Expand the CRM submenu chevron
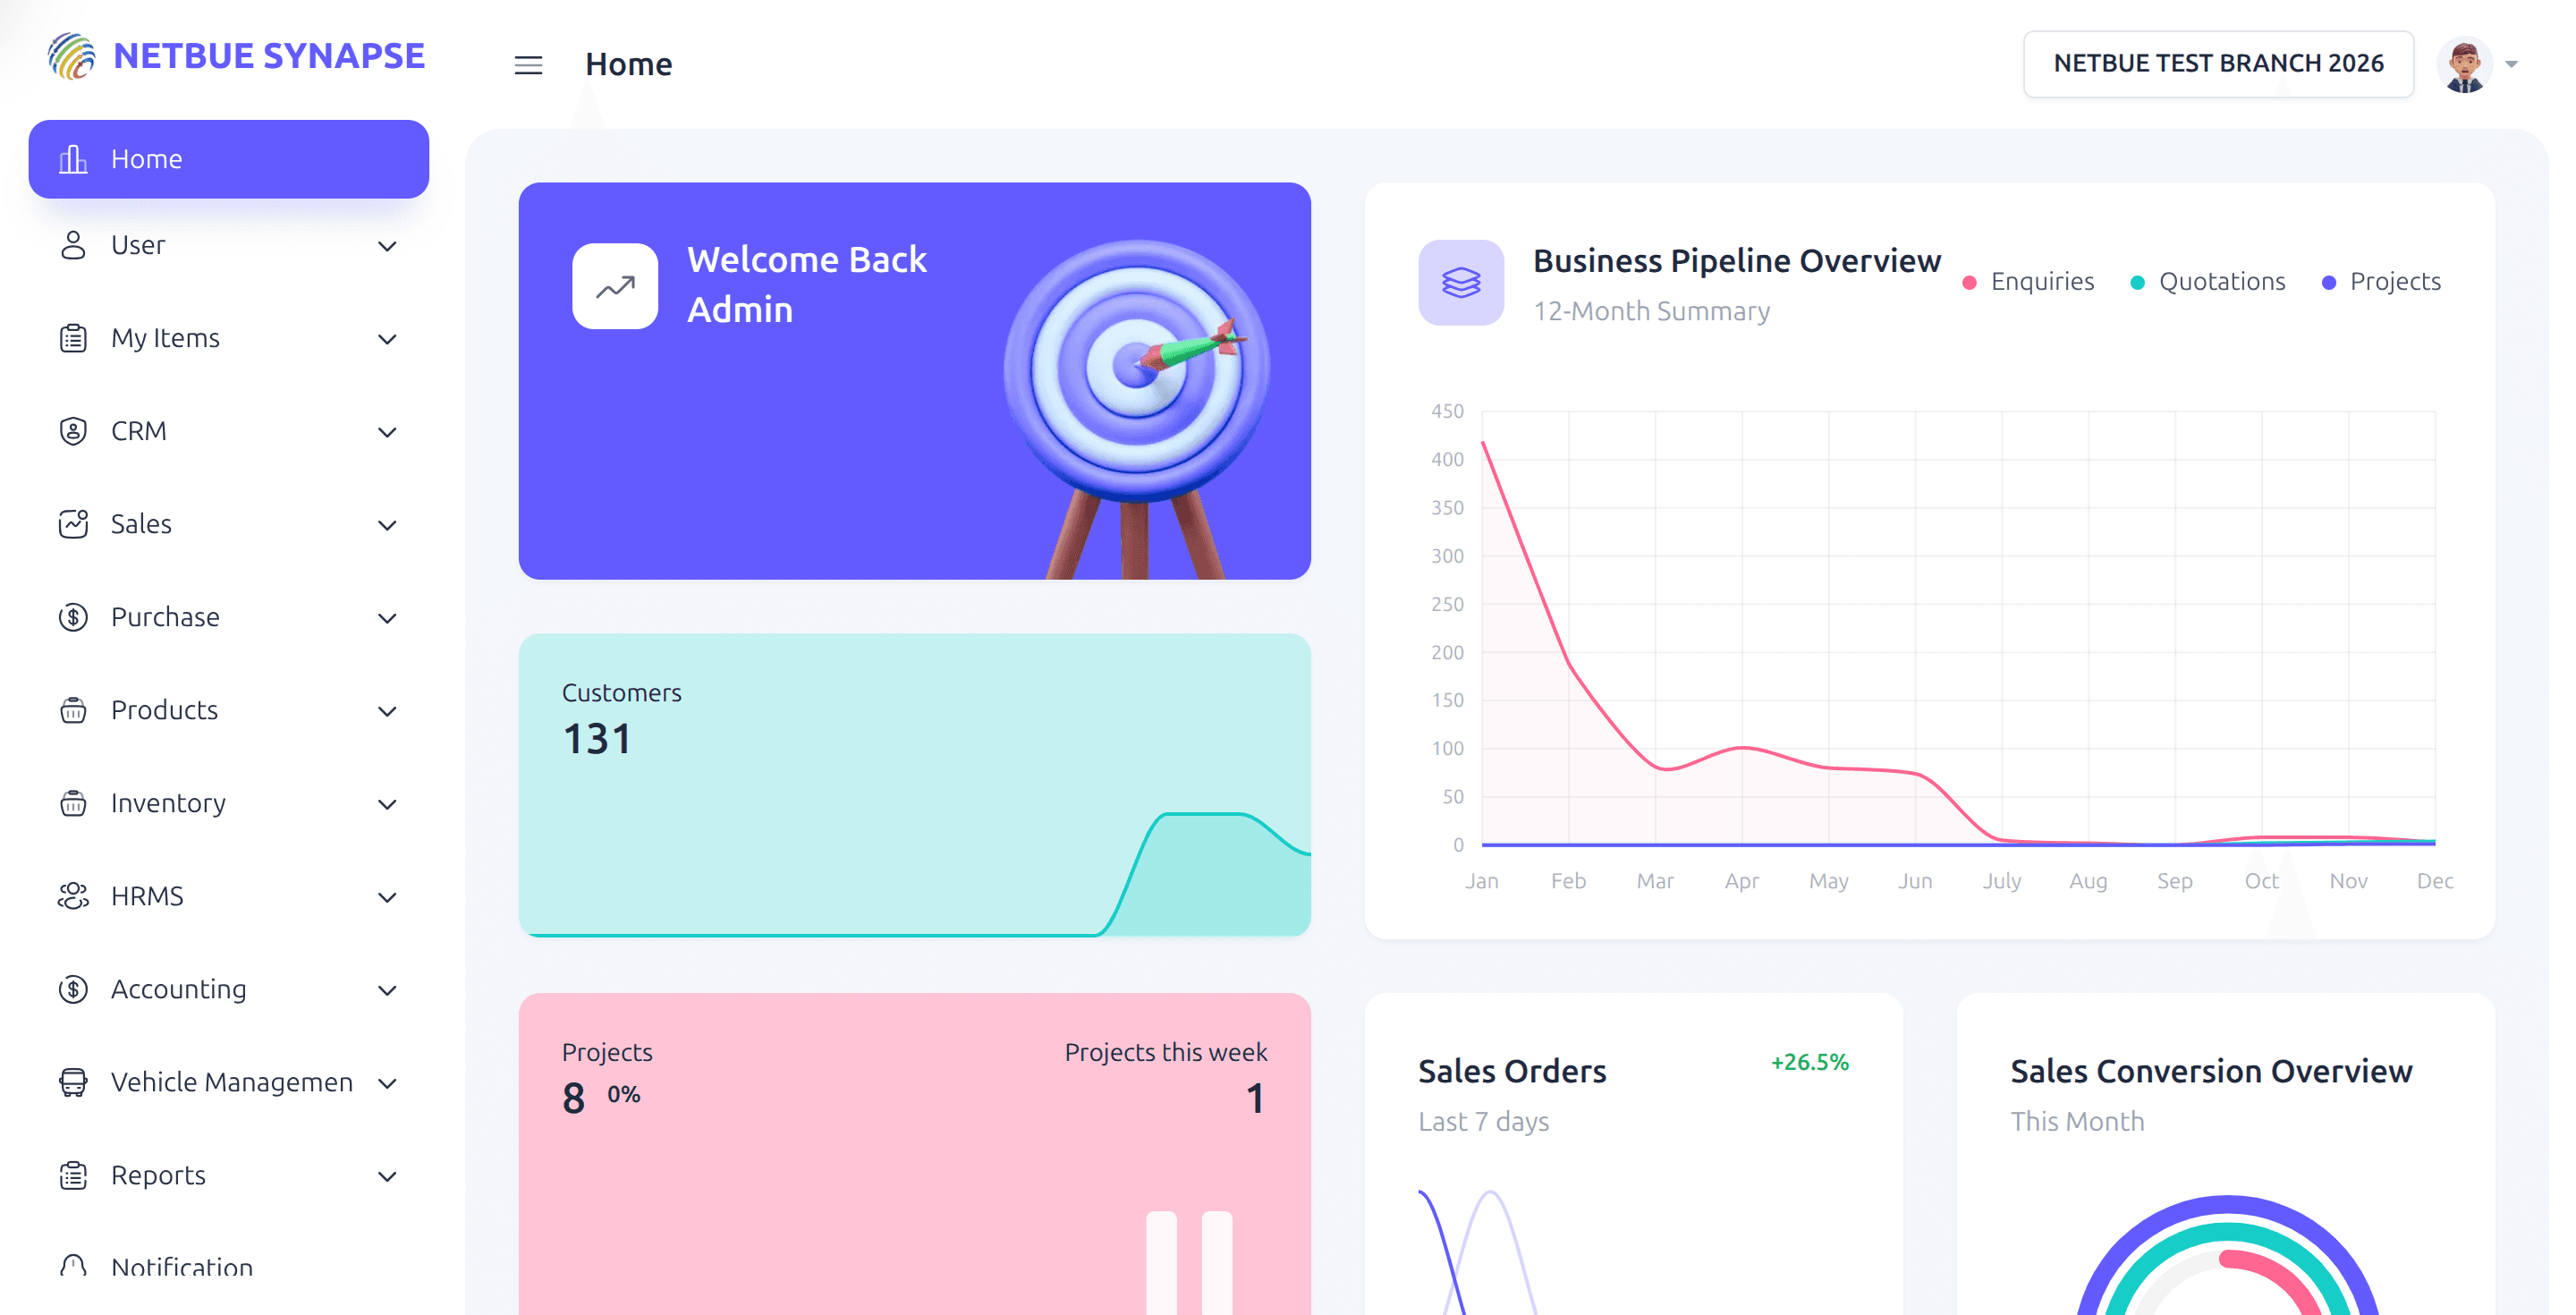 click(387, 432)
